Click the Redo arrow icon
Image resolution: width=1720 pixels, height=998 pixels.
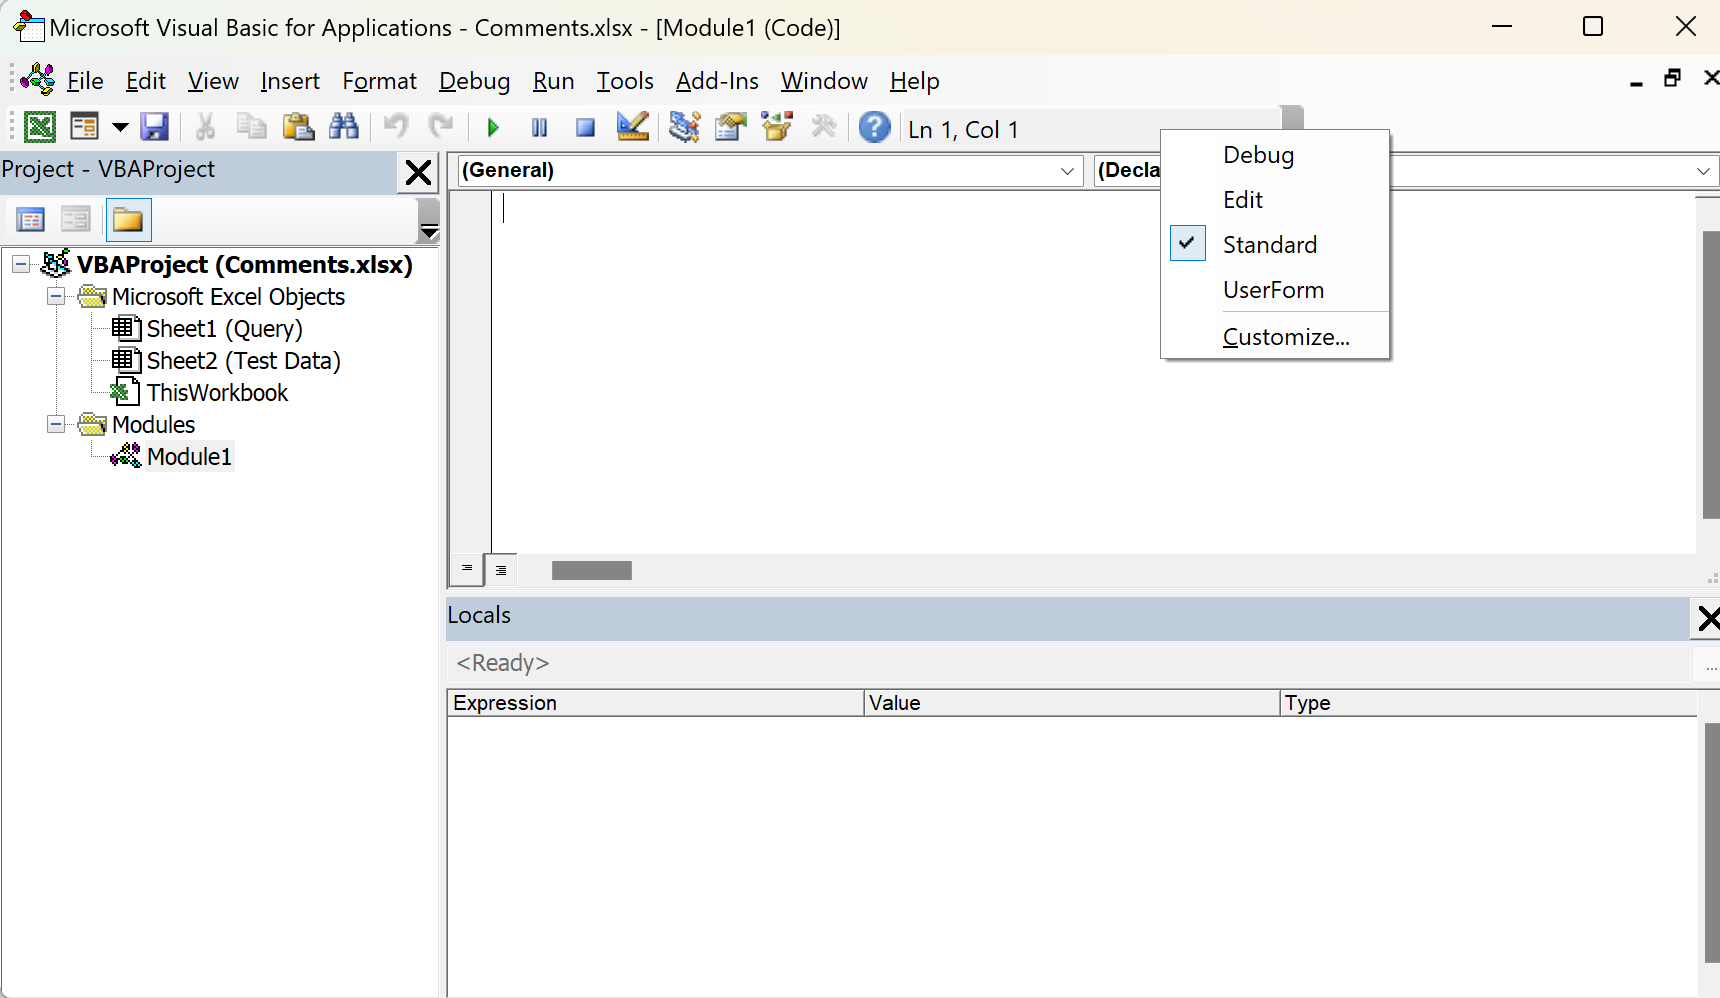[441, 127]
